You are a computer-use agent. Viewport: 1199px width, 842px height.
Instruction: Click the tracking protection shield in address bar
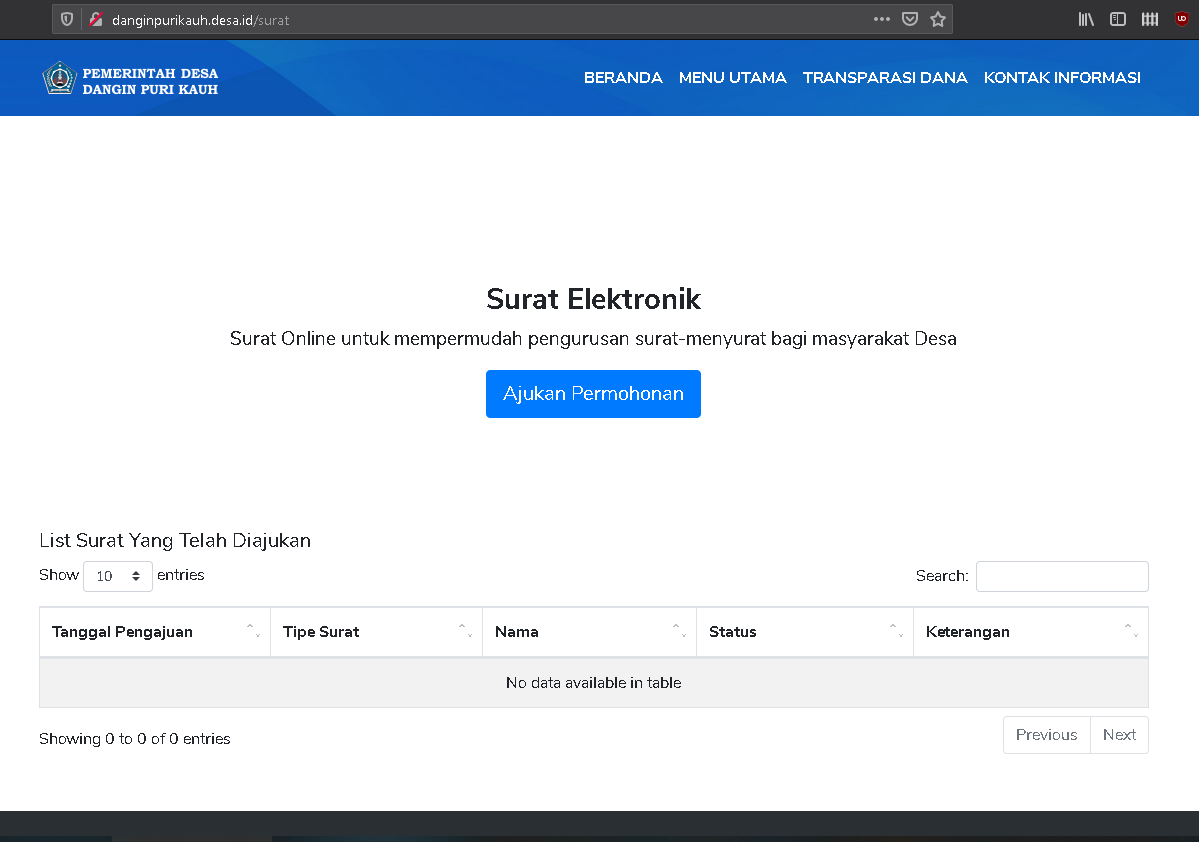[x=66, y=18]
